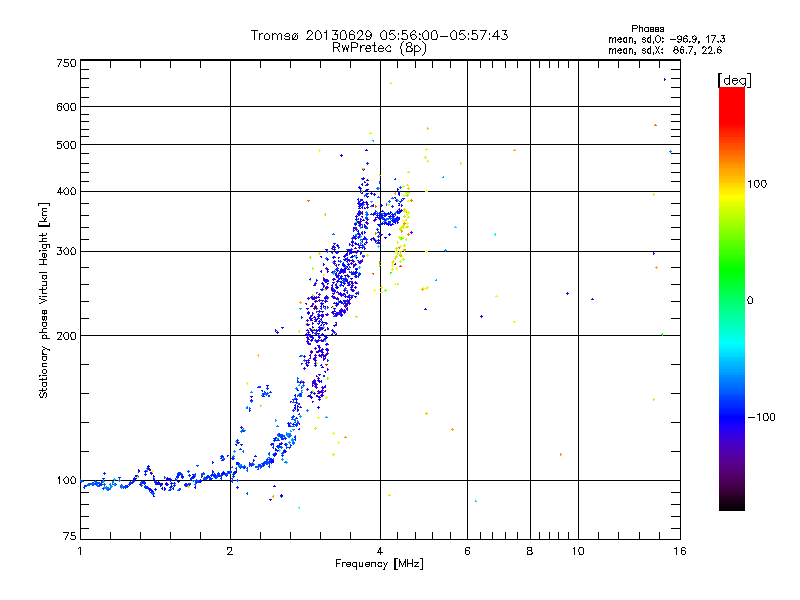Viewport: 800px width, 600px height.
Task: Click the y-axis tick '400'
Action: (x=66, y=192)
